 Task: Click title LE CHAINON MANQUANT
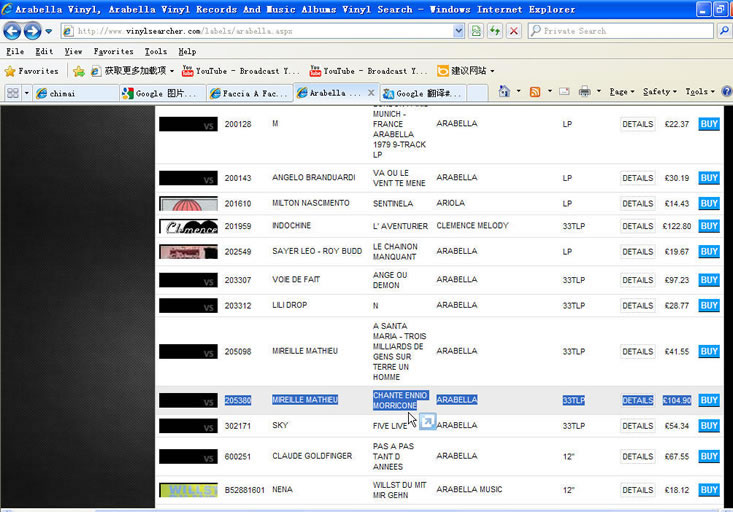(395, 252)
